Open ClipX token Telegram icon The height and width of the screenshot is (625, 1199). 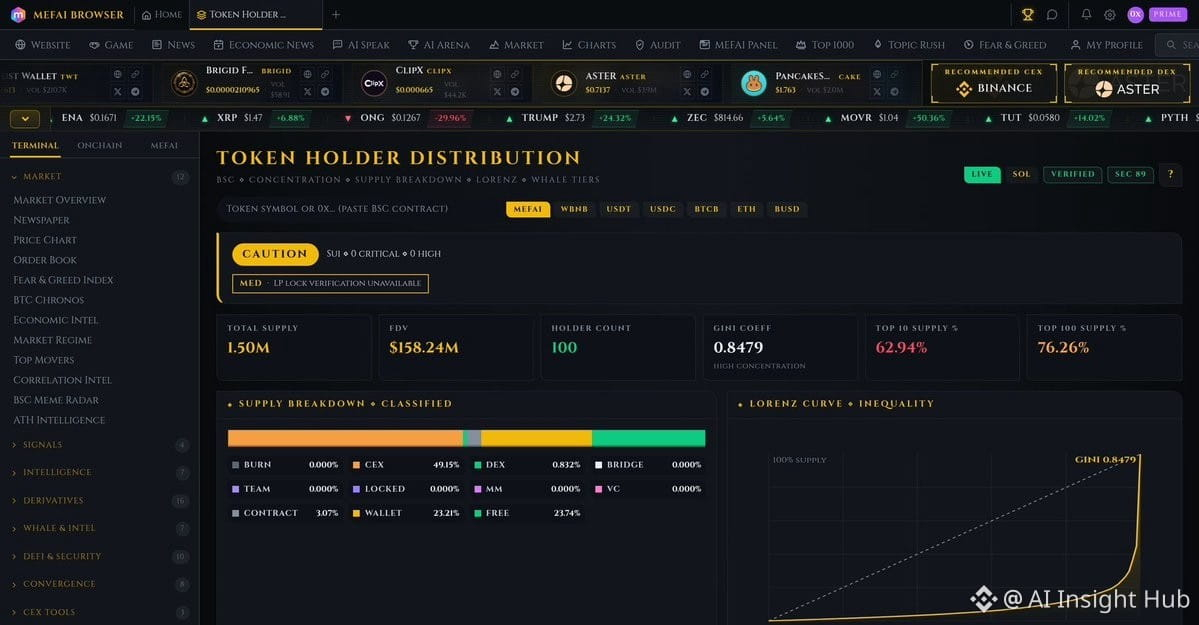click(515, 92)
